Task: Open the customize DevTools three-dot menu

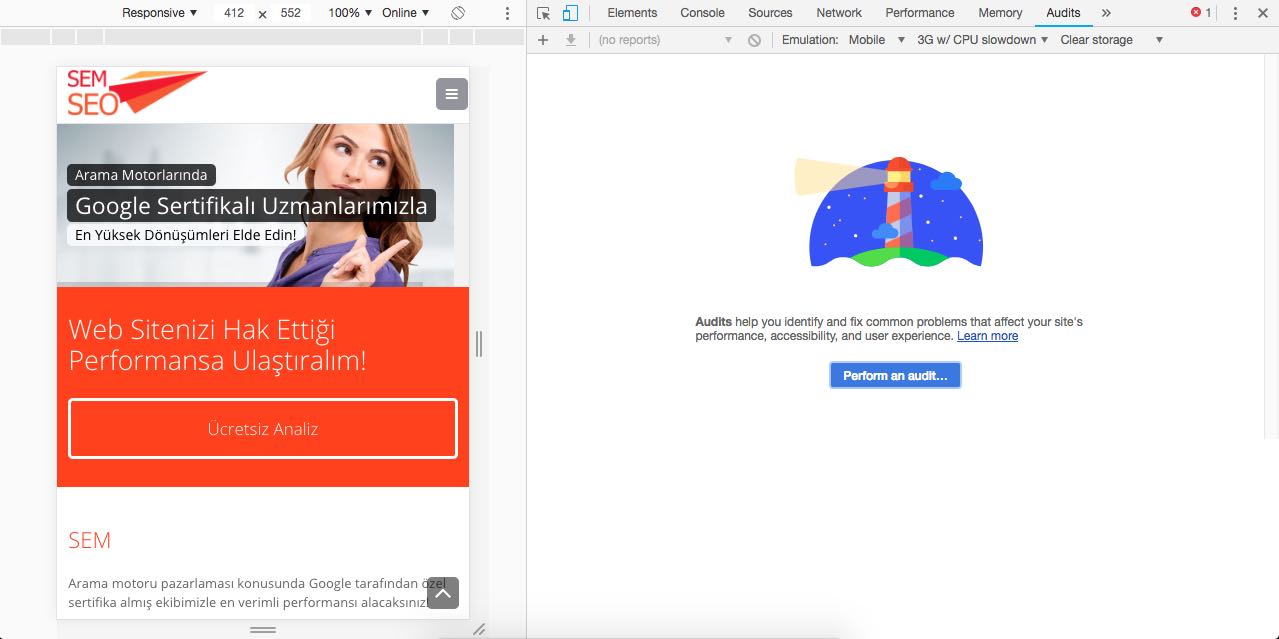Action: 1235,13
